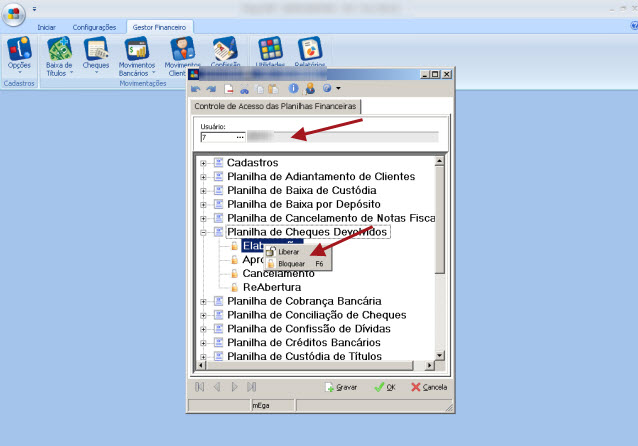
Task: Collapse the Planilha de Cheques Devolvidos node
Action: 204,232
